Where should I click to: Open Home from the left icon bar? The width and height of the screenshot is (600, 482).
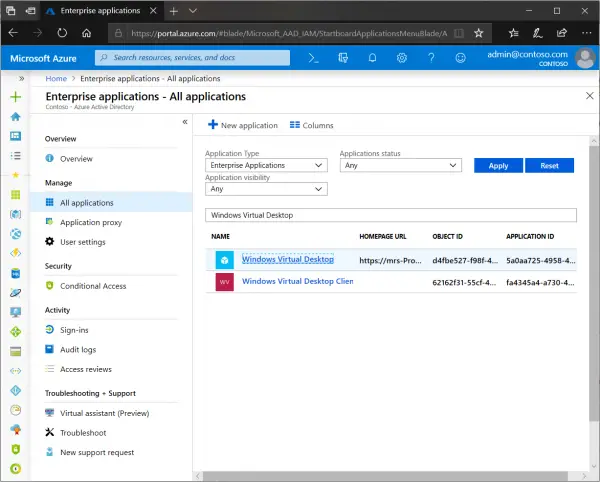pyautogui.click(x=16, y=117)
